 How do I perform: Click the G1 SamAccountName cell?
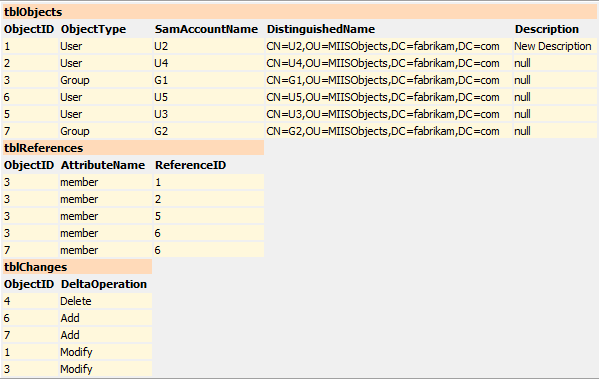click(209, 80)
